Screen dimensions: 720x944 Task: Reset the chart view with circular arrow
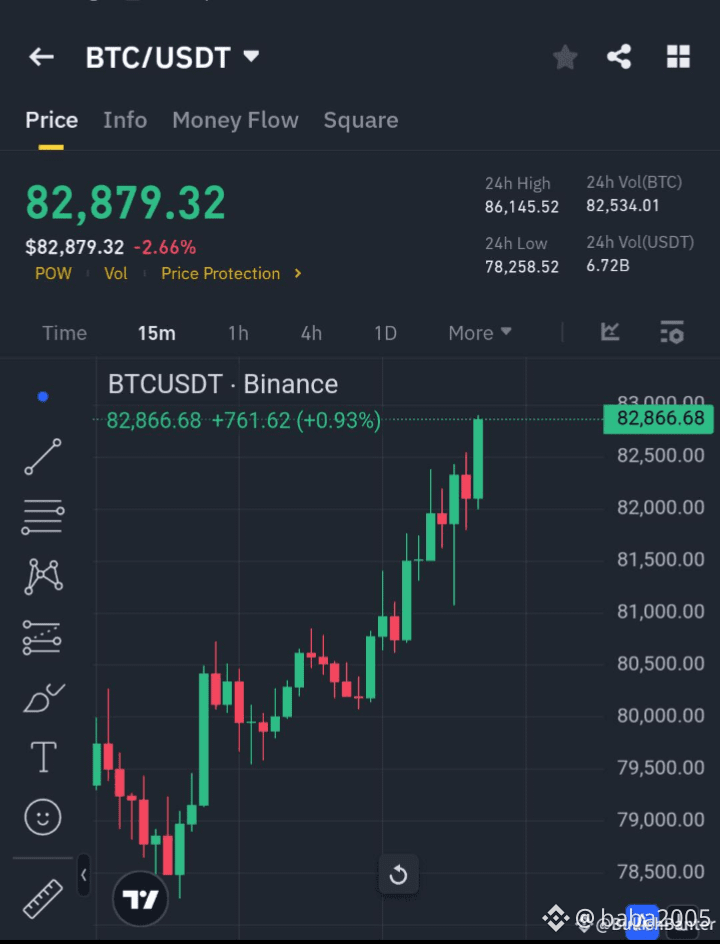coord(398,874)
